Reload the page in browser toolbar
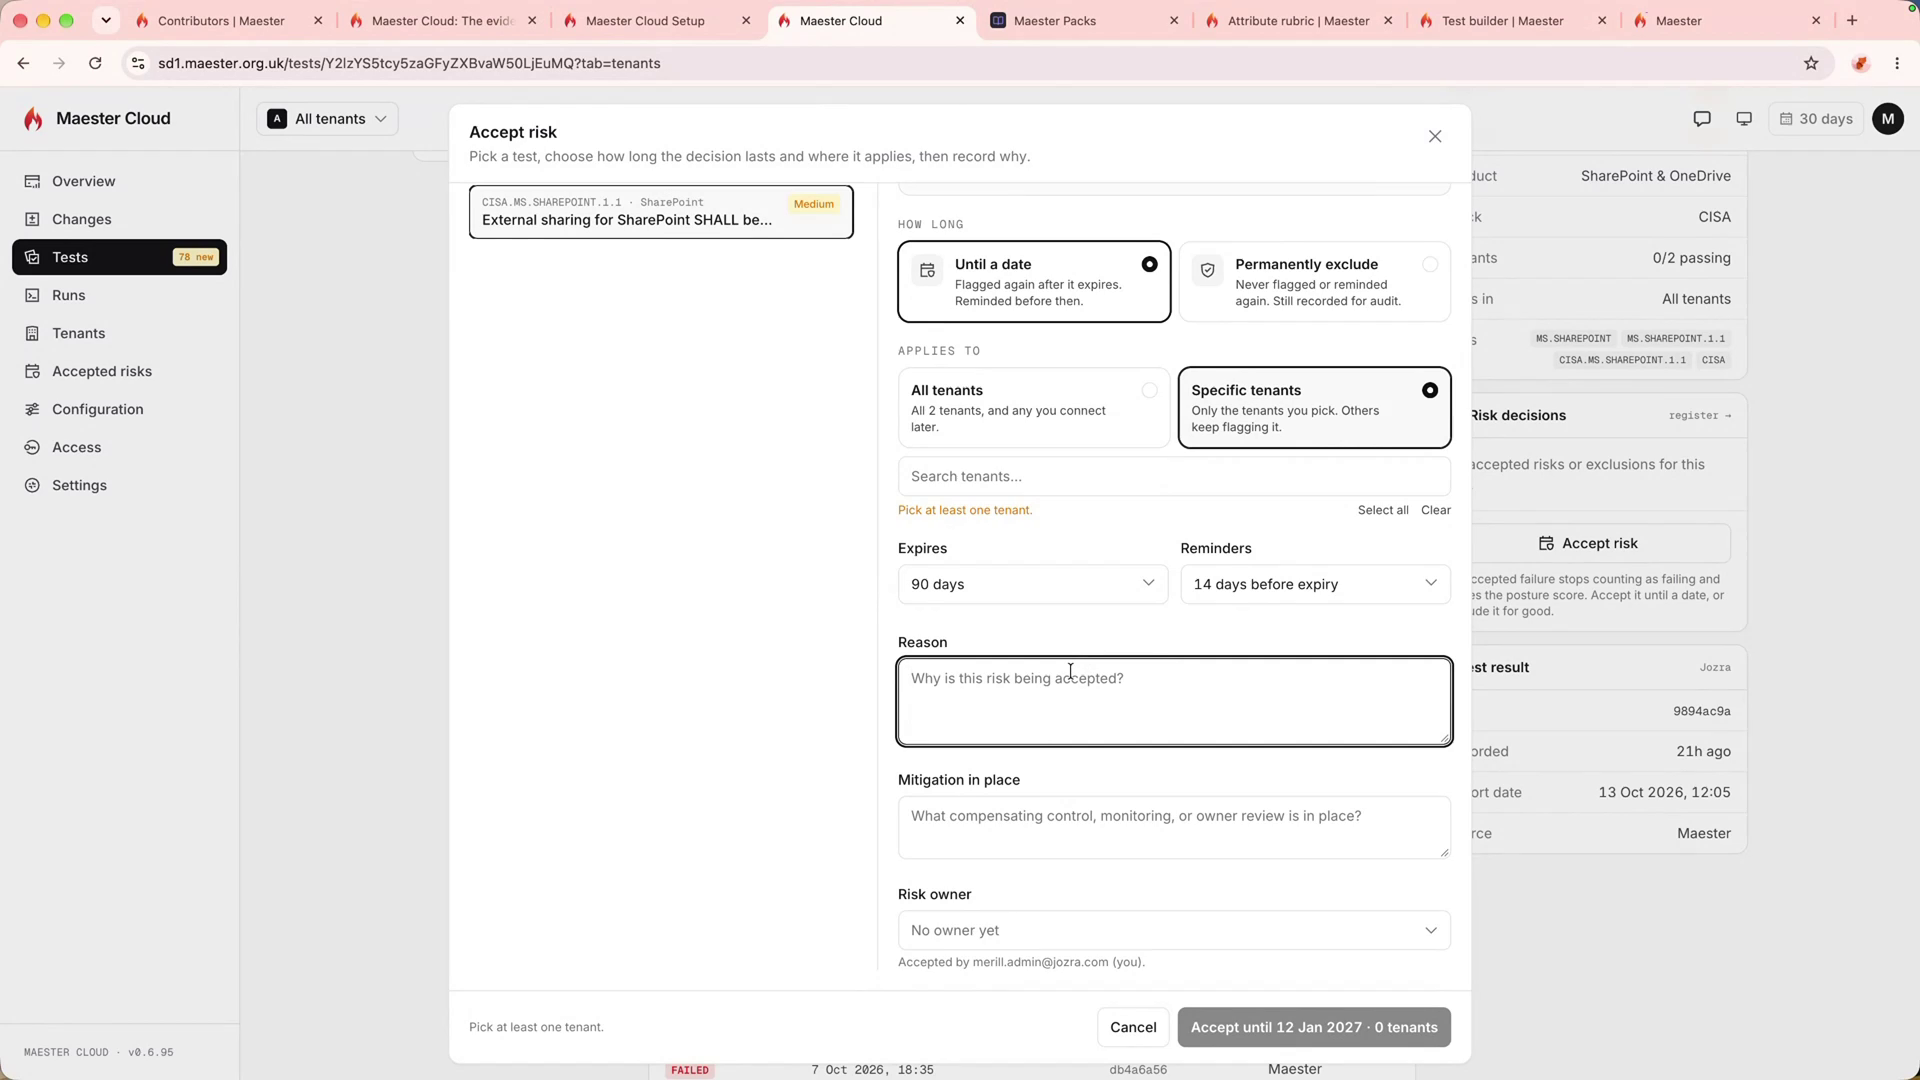 tap(95, 63)
